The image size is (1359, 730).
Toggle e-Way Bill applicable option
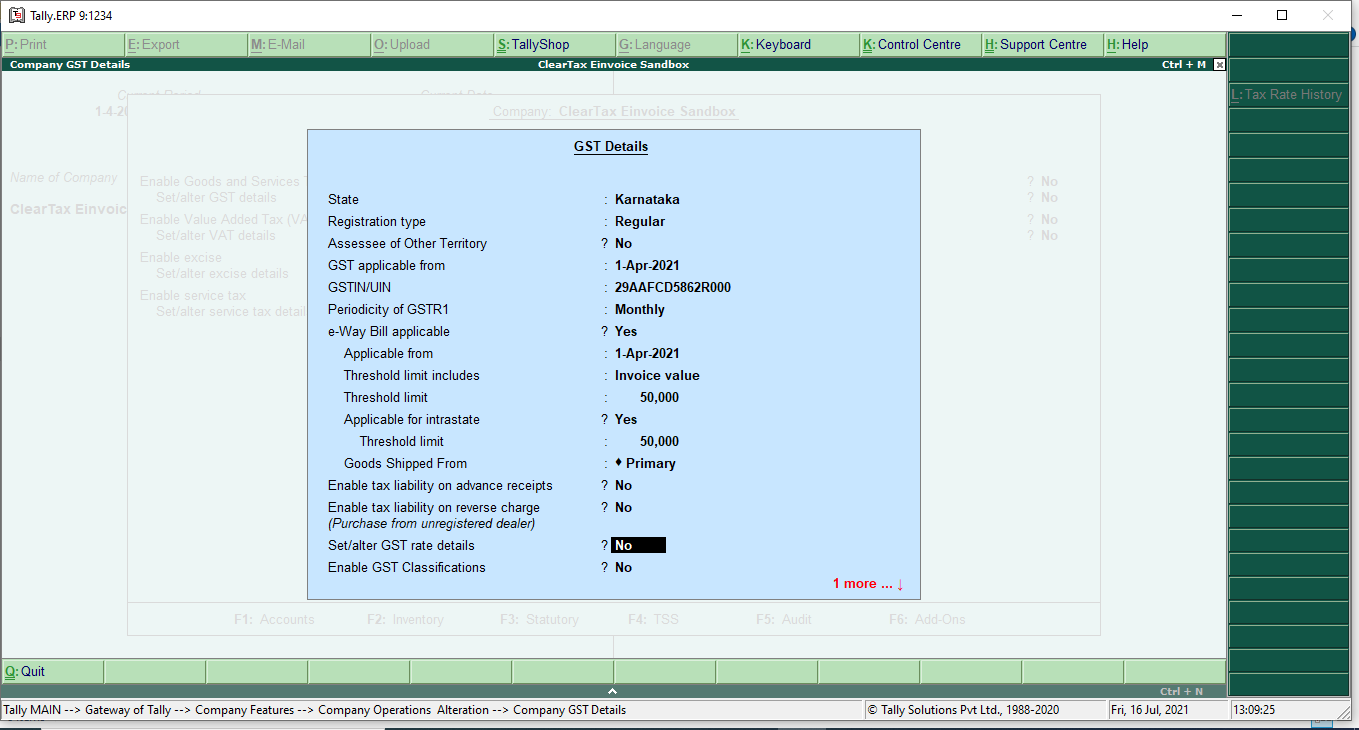625,331
